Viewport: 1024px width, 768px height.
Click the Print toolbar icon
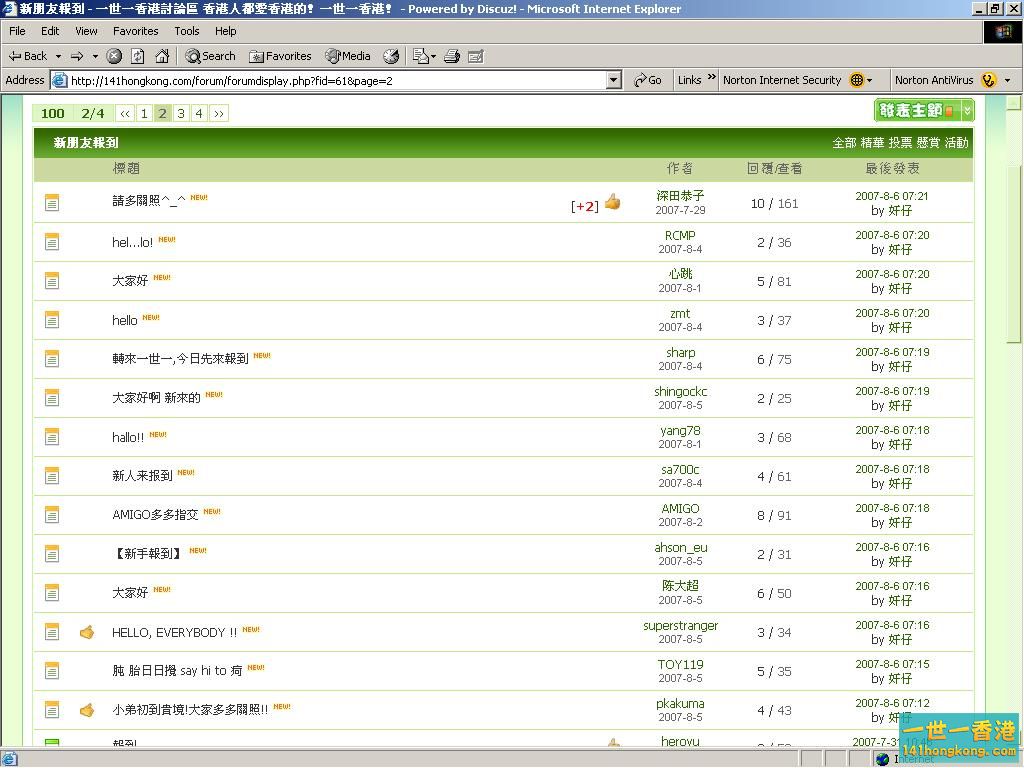coord(451,56)
